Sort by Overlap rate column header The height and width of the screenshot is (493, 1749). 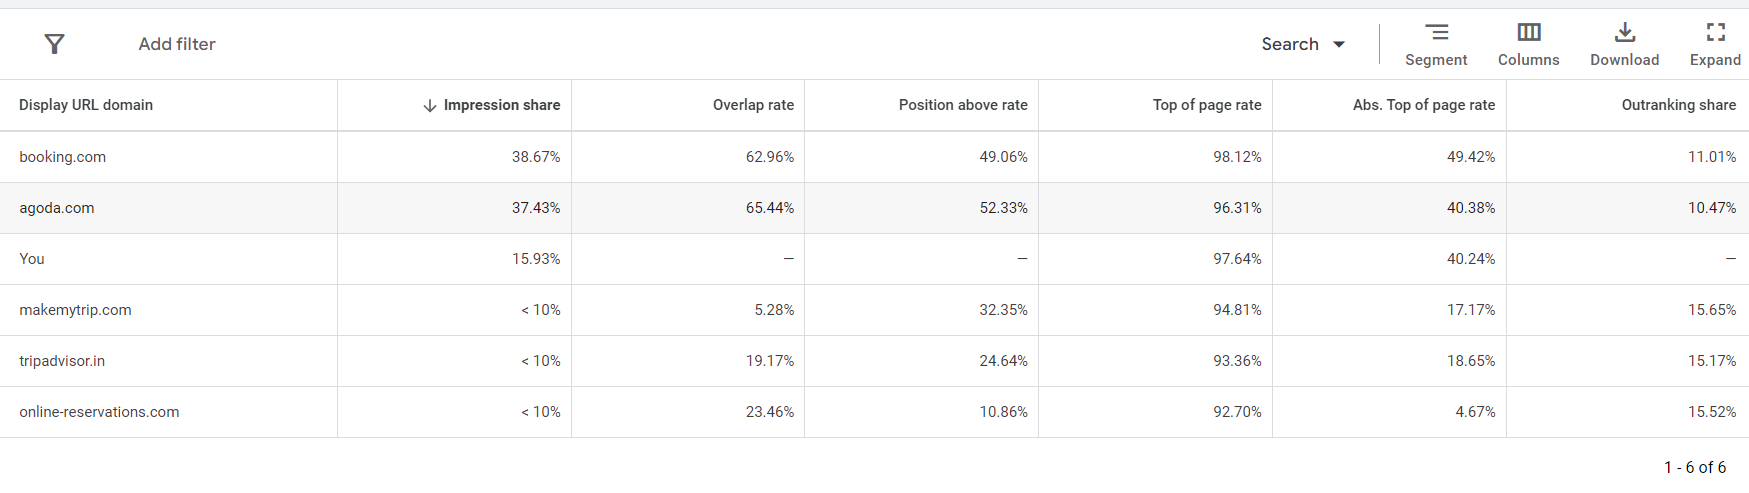(x=753, y=105)
